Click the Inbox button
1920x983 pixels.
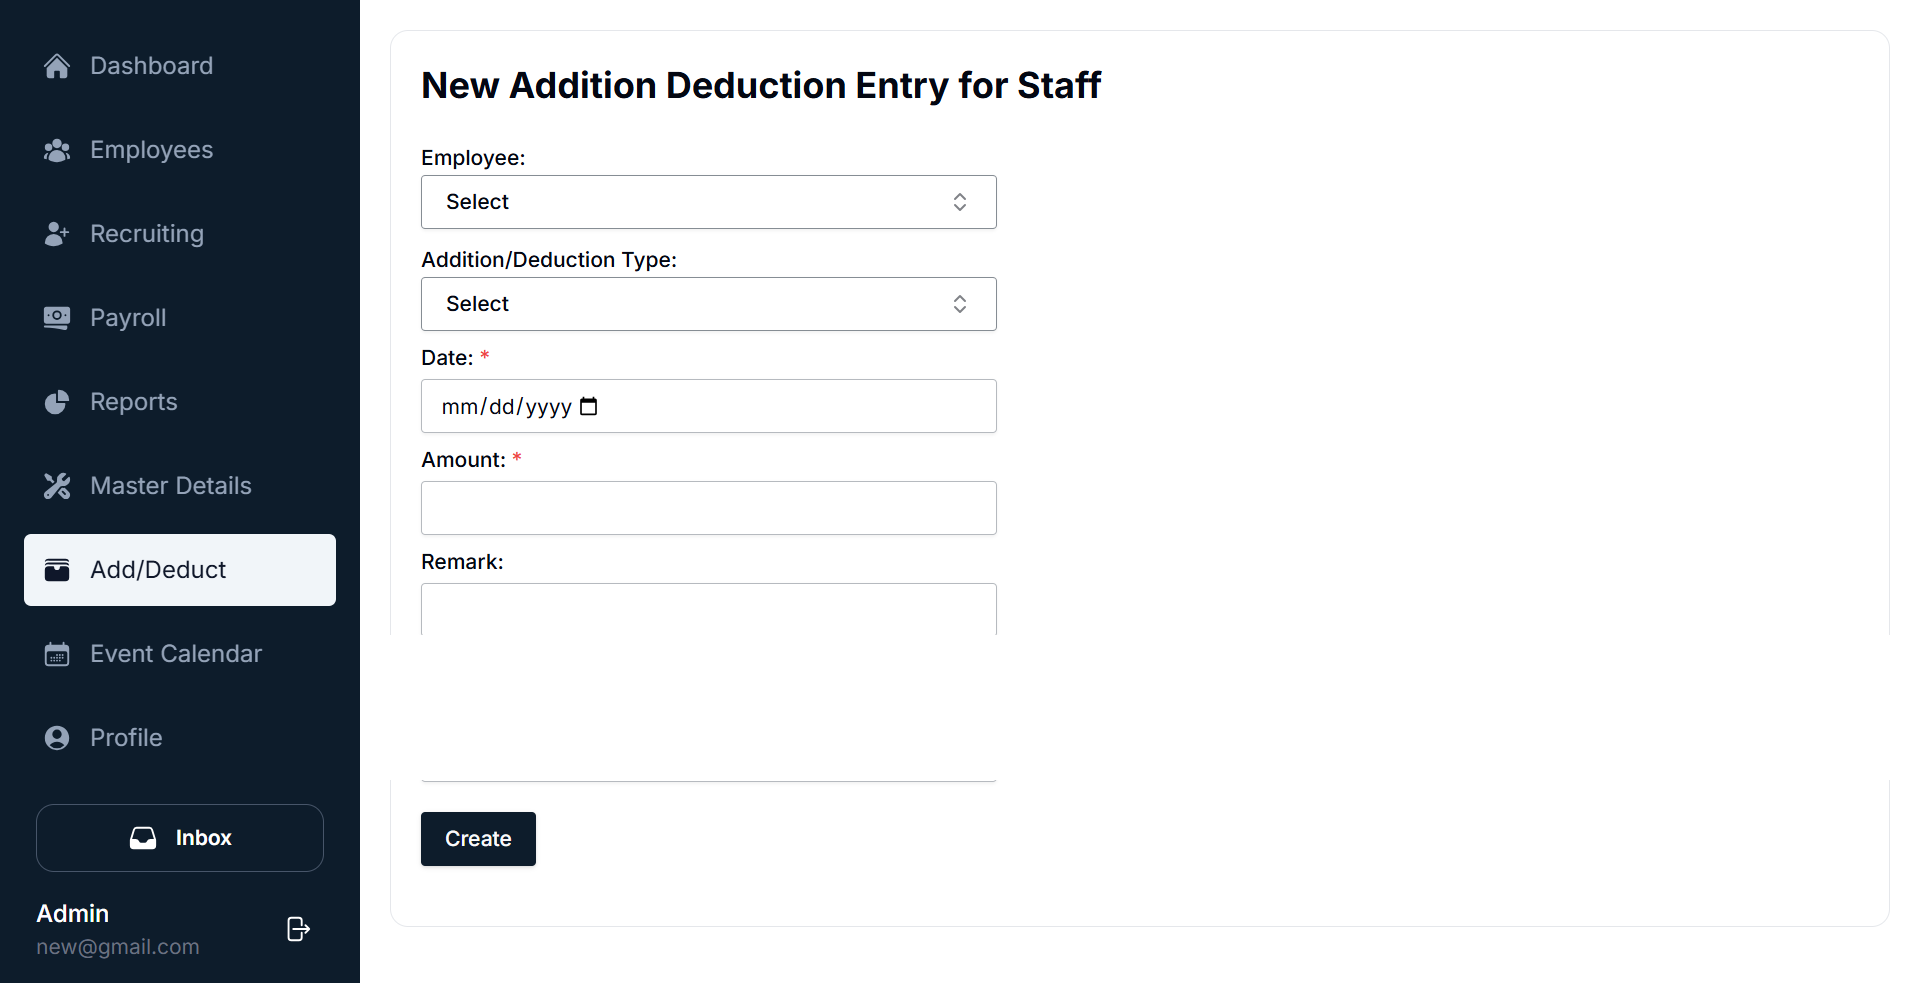click(179, 838)
